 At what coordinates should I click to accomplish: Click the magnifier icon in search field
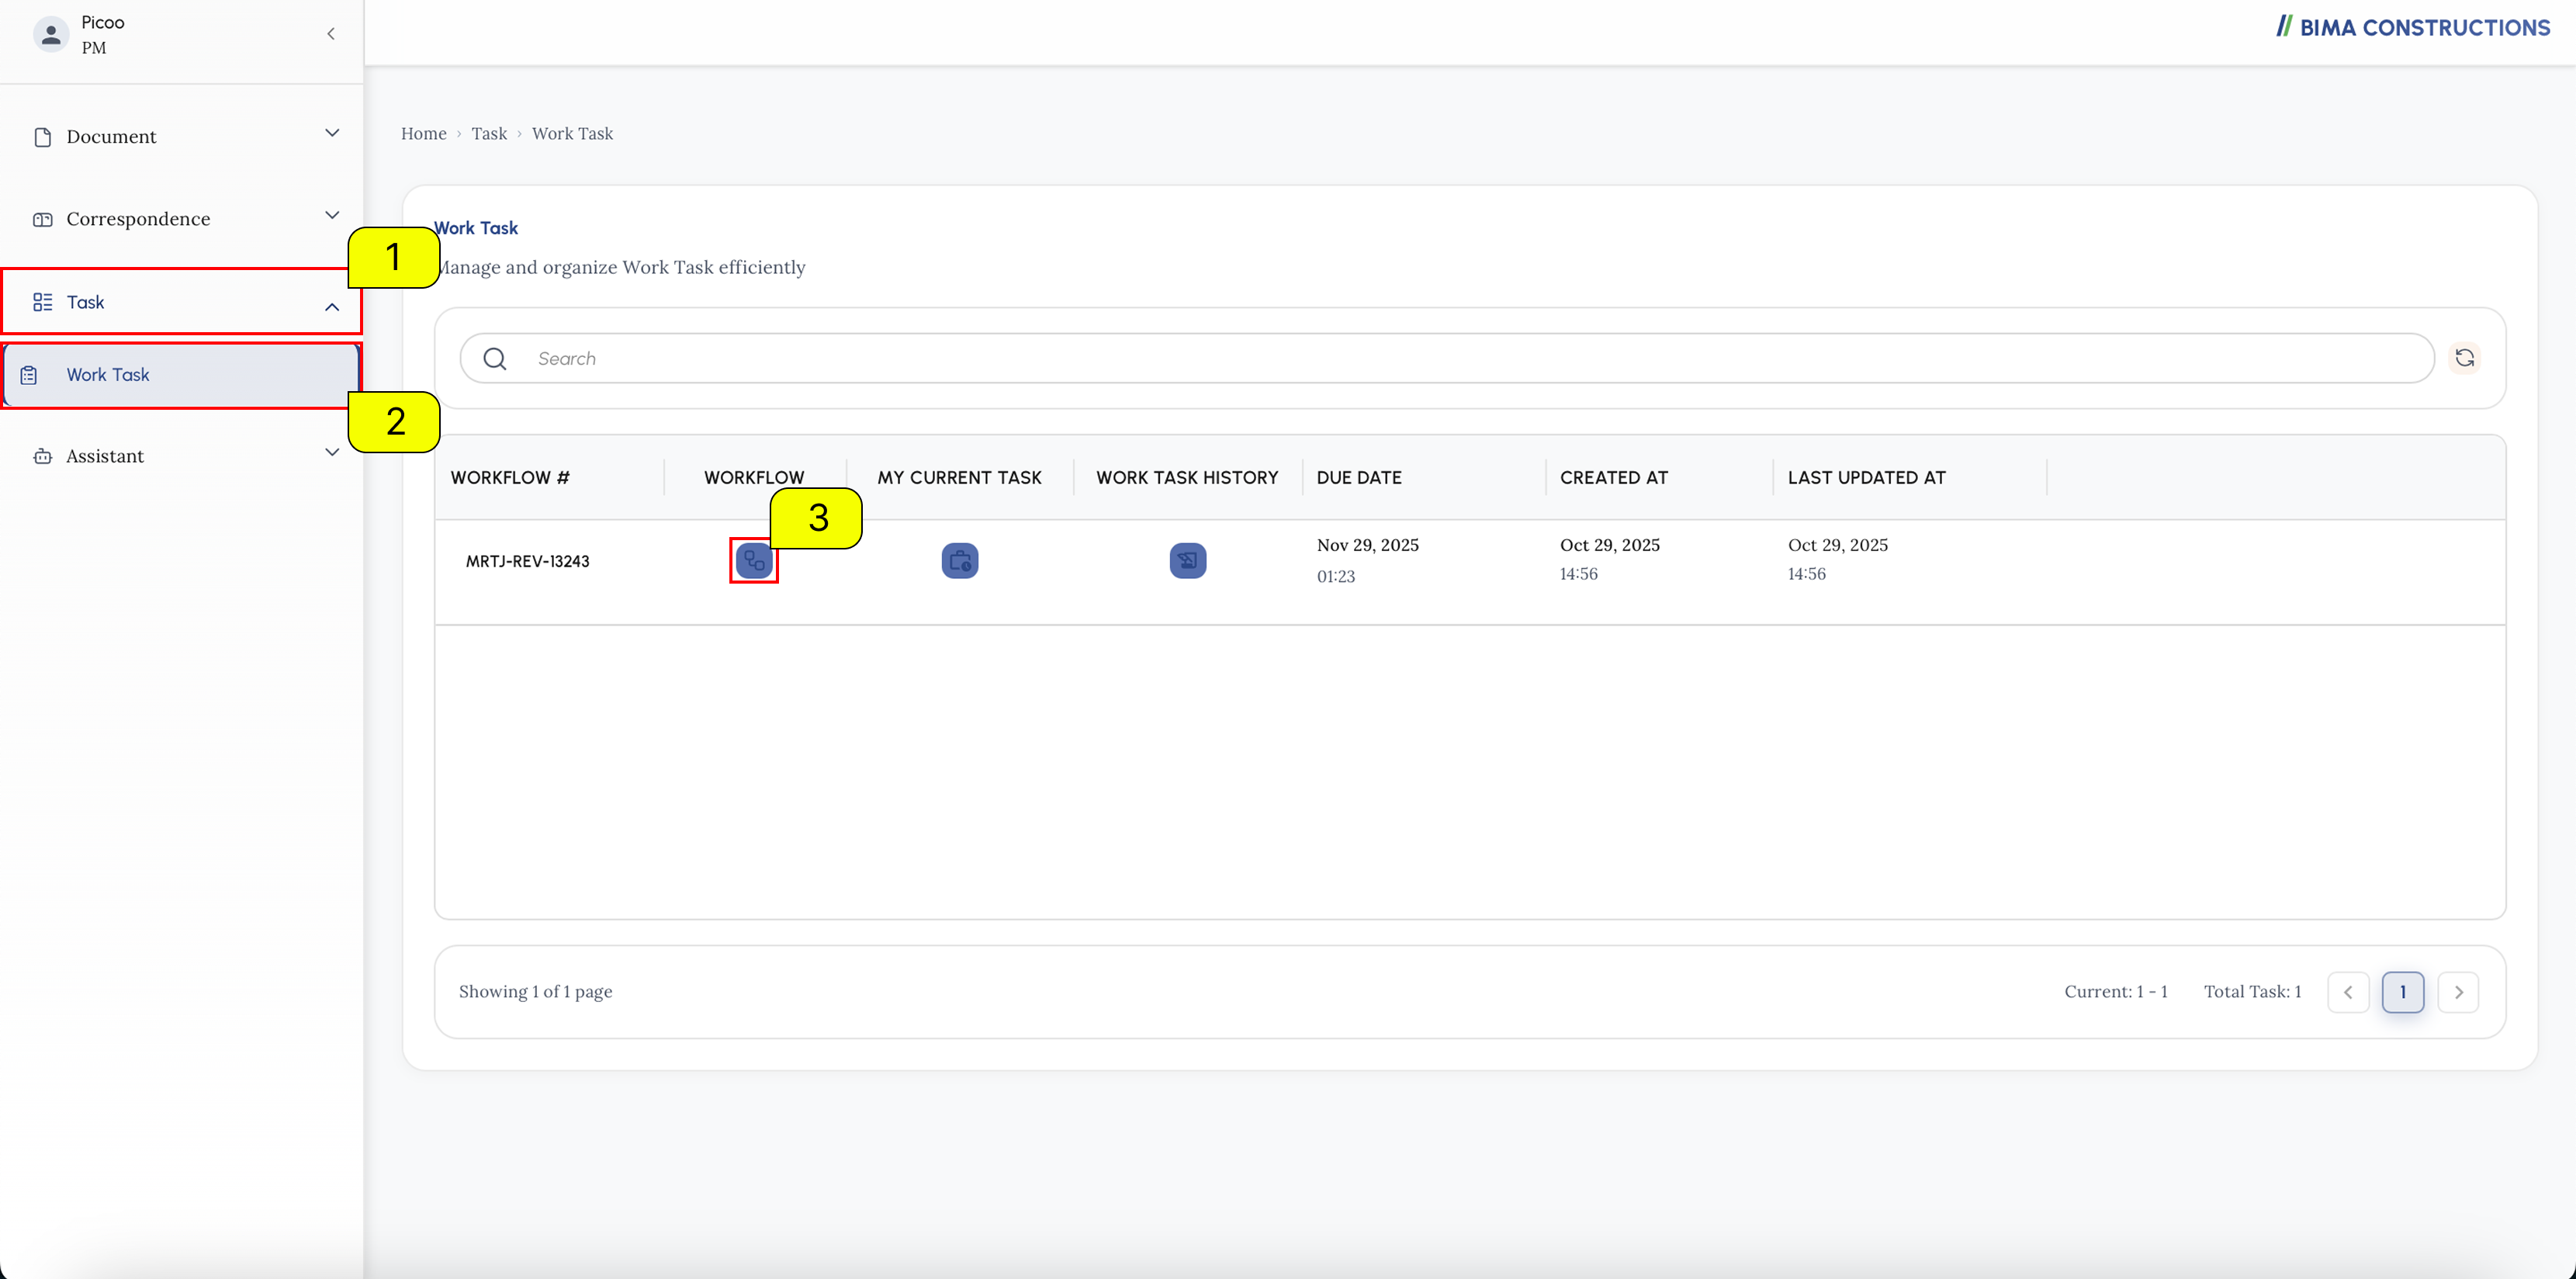[495, 359]
